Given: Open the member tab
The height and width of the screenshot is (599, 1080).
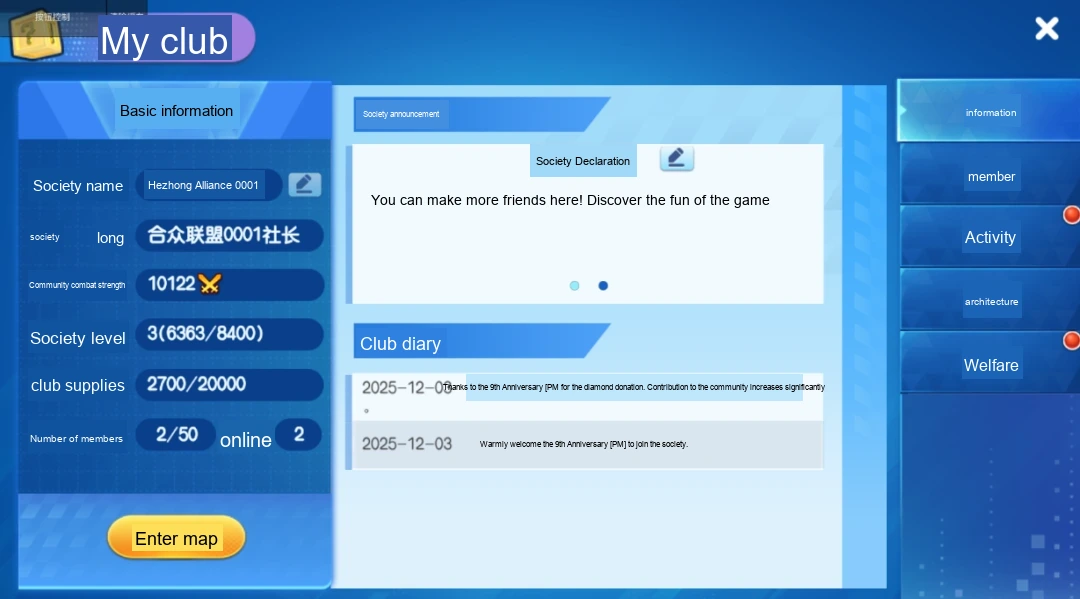Looking at the screenshot, I should pyautogui.click(x=990, y=176).
